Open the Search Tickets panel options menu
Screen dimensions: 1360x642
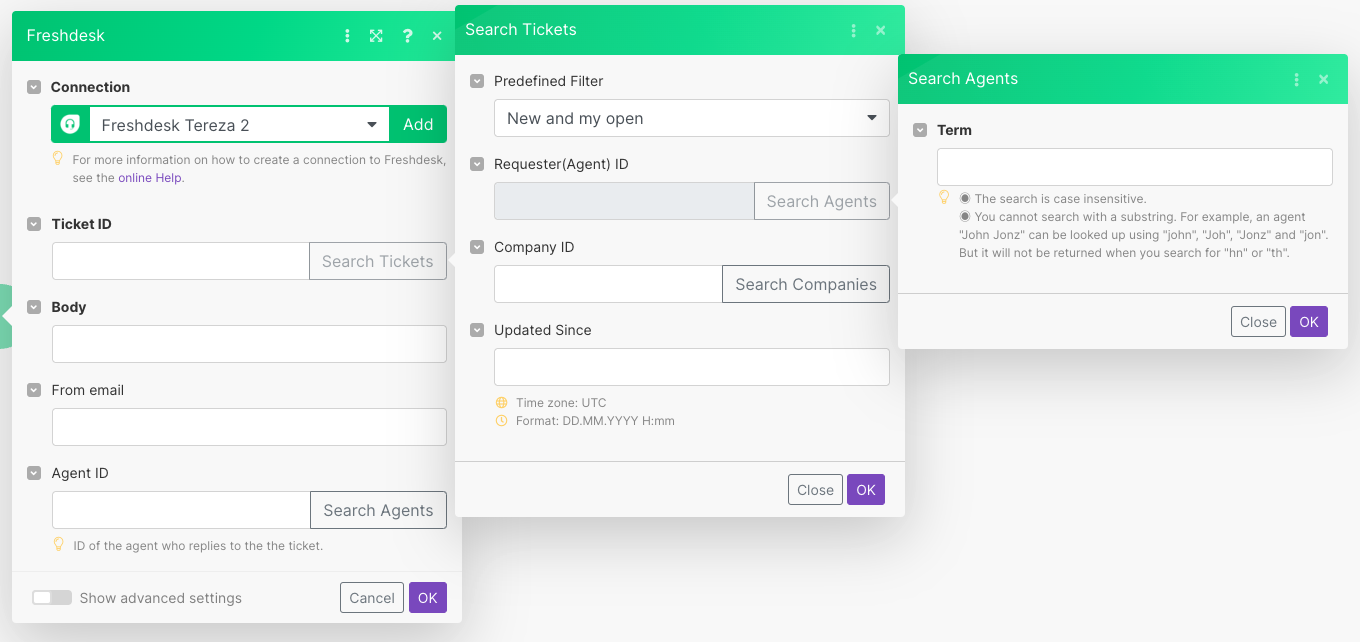coord(853,30)
